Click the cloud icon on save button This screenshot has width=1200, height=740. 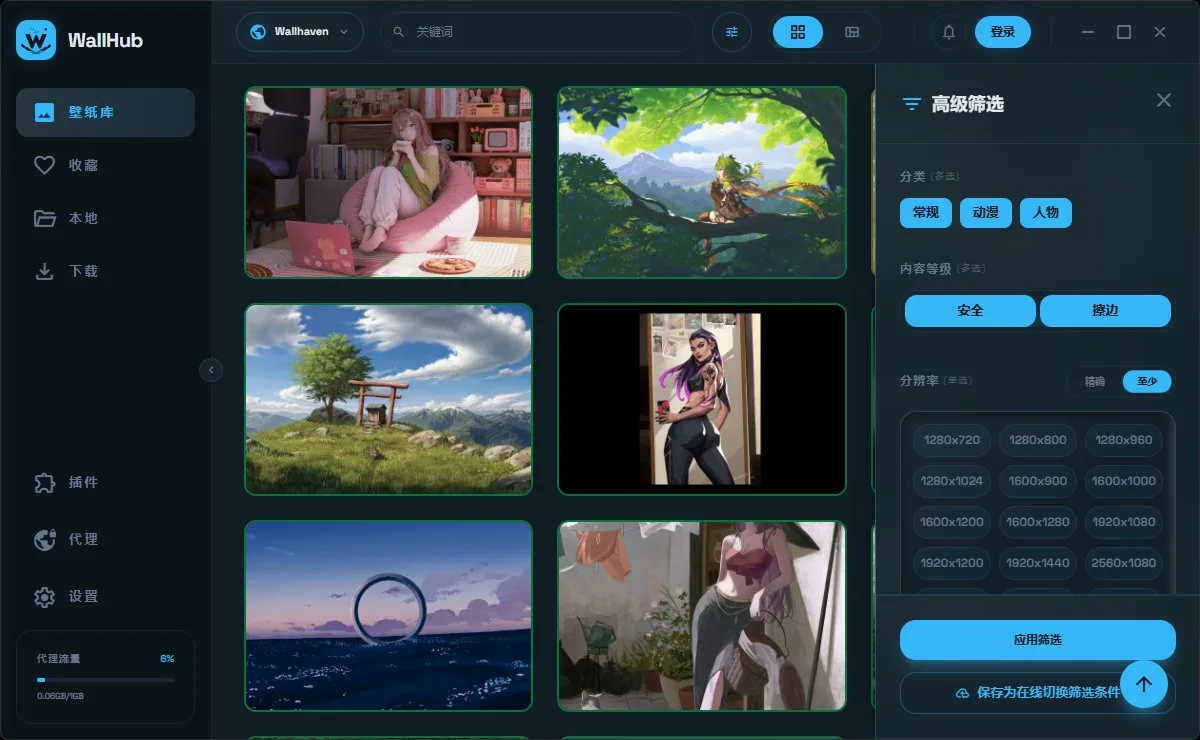point(963,693)
